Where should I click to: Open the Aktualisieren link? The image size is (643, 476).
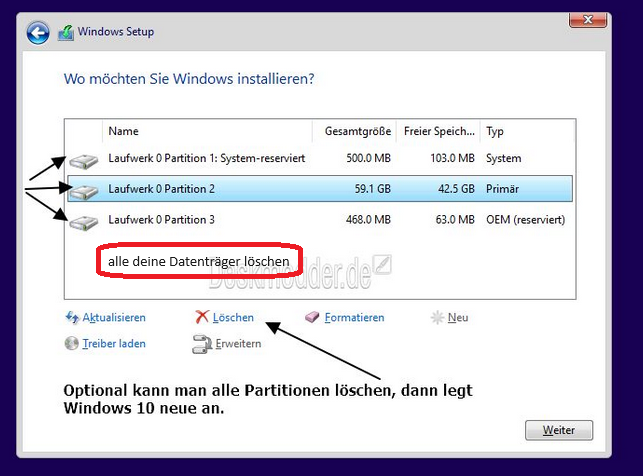pos(114,317)
